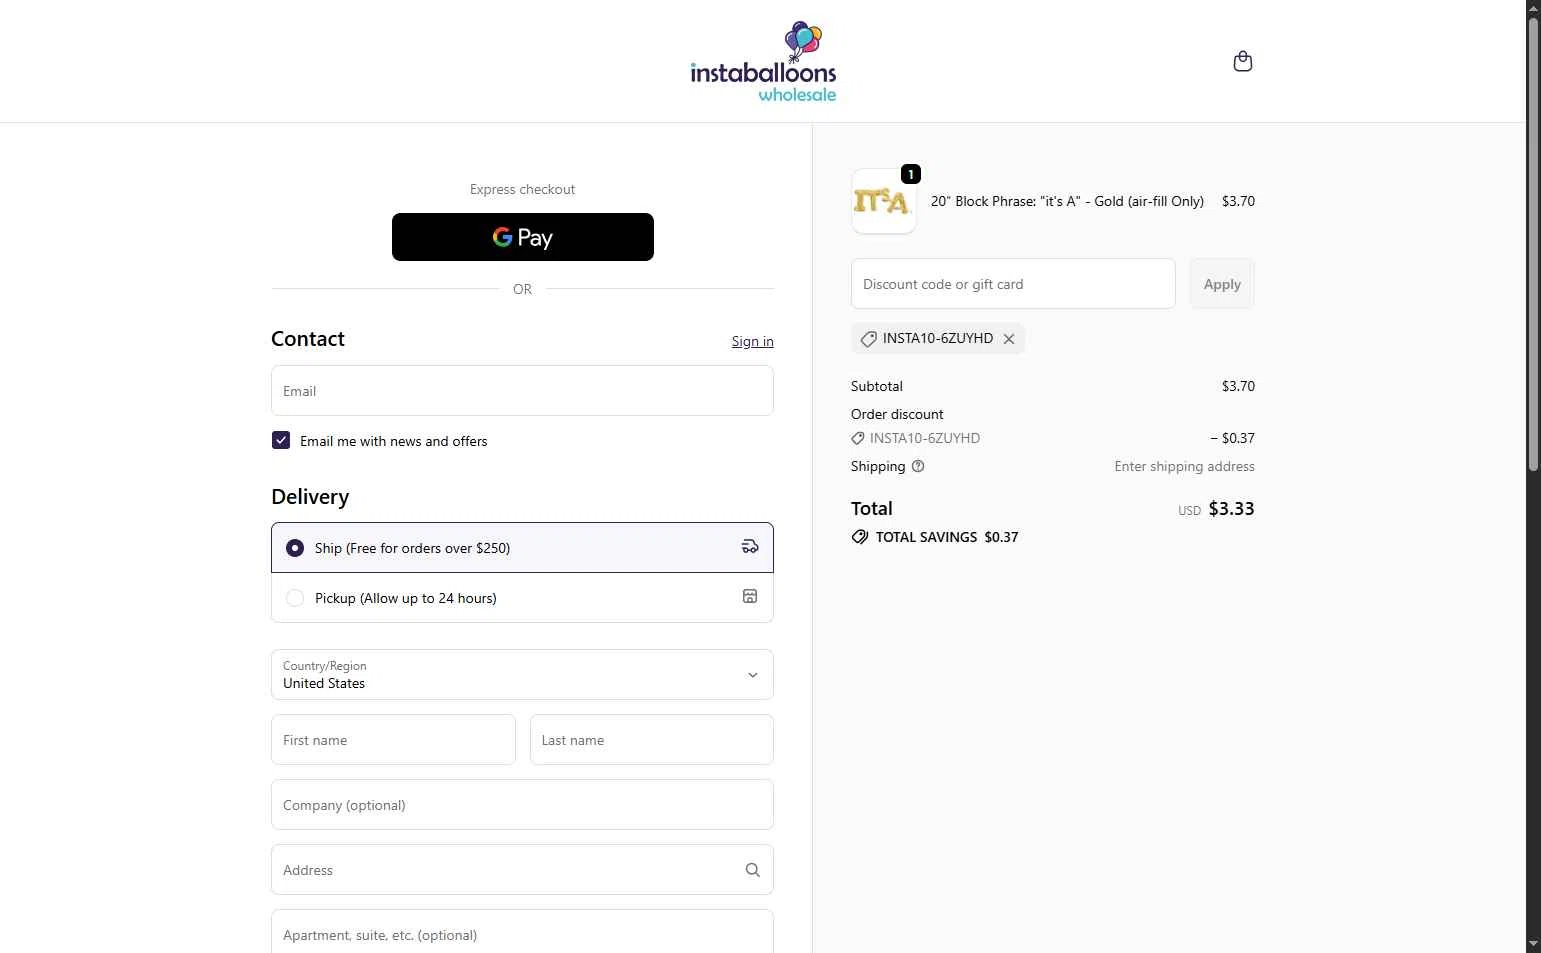Pay with Google Pay express checkout
The width and height of the screenshot is (1541, 953).
(x=522, y=237)
